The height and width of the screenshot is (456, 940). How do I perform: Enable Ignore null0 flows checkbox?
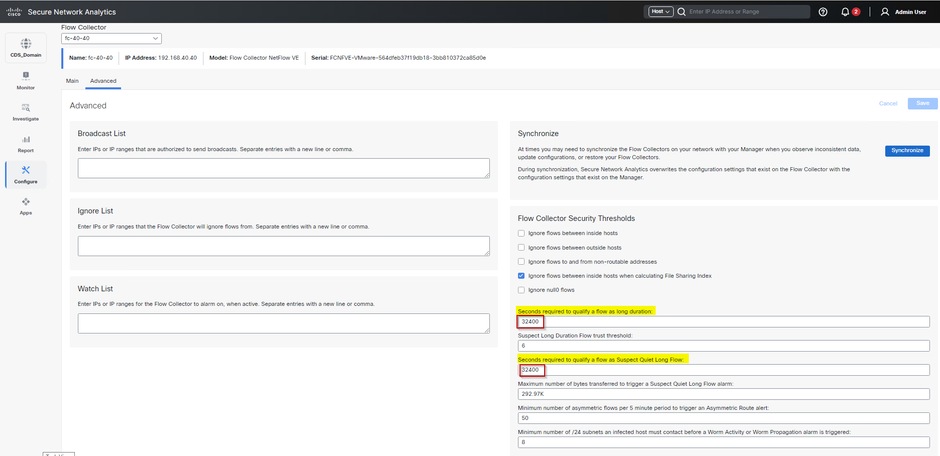pos(522,290)
